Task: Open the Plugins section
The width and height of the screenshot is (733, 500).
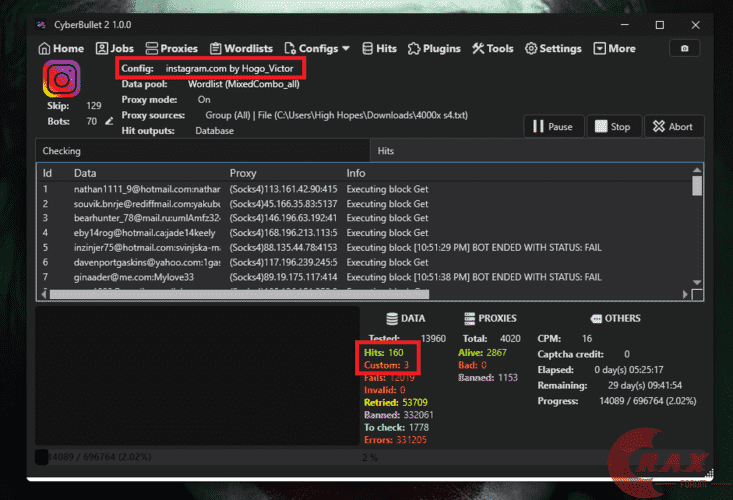Action: pos(434,49)
